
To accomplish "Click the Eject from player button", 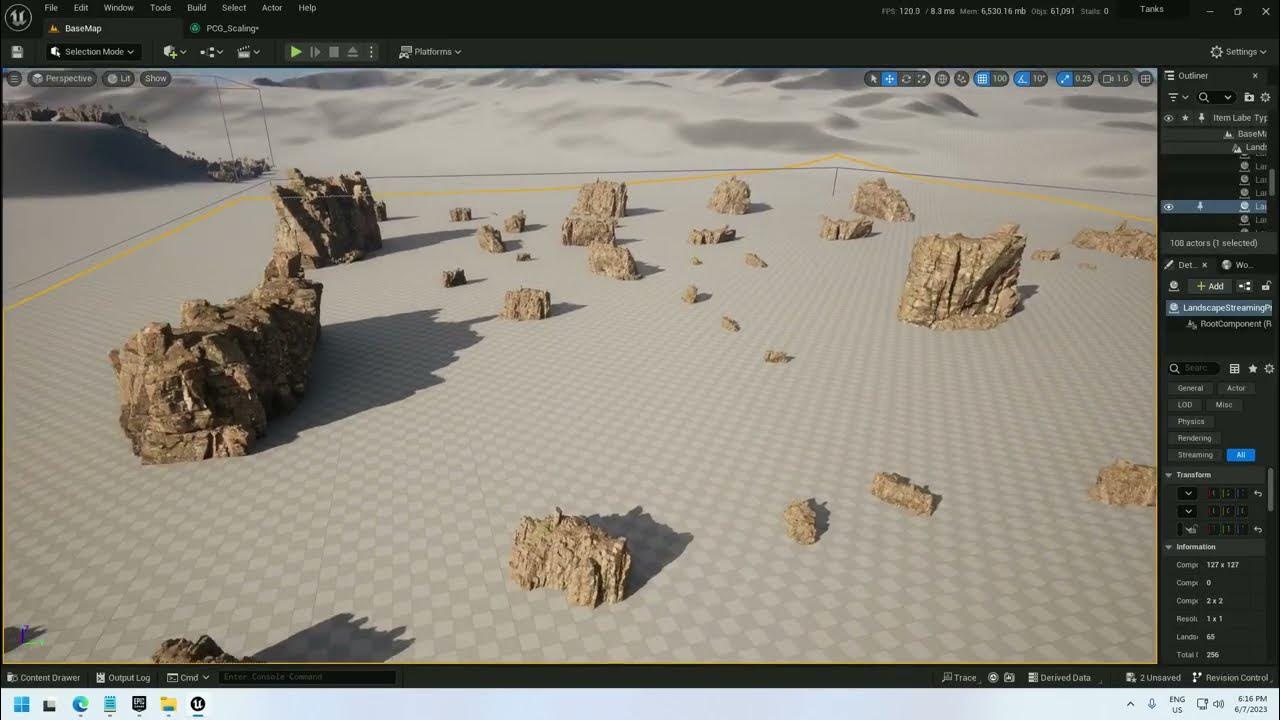I will 352,52.
